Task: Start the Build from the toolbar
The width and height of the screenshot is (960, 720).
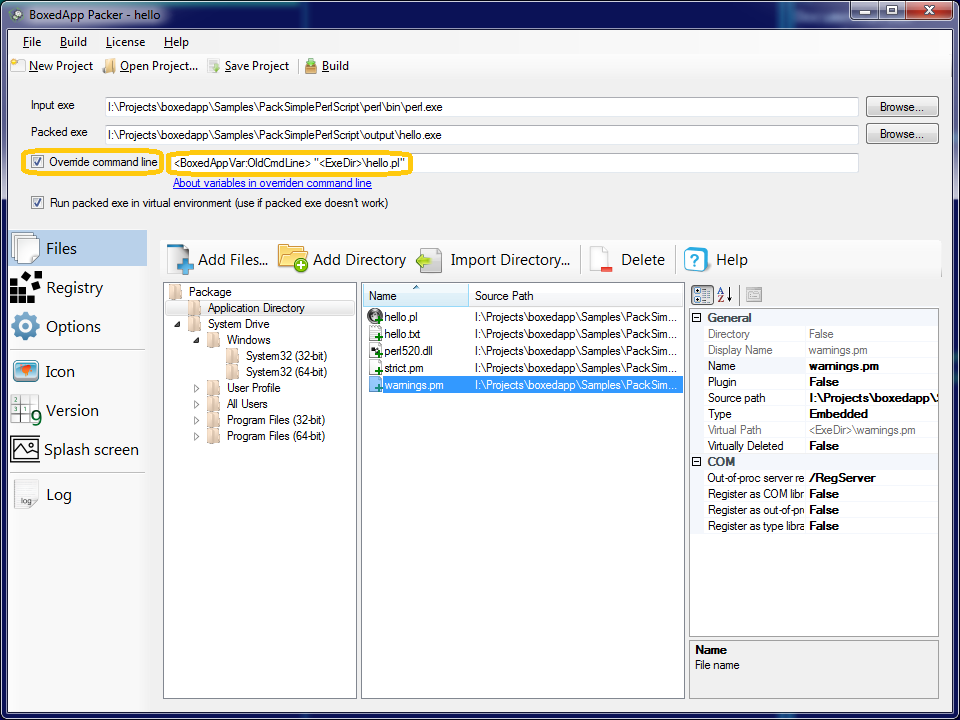Action: coord(327,65)
